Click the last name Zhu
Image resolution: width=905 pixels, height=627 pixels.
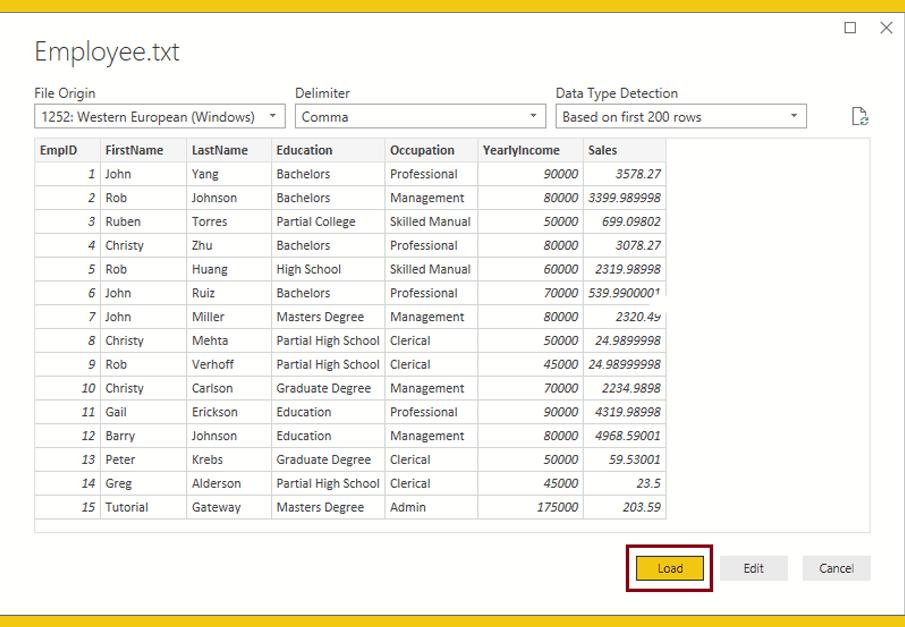coord(229,245)
